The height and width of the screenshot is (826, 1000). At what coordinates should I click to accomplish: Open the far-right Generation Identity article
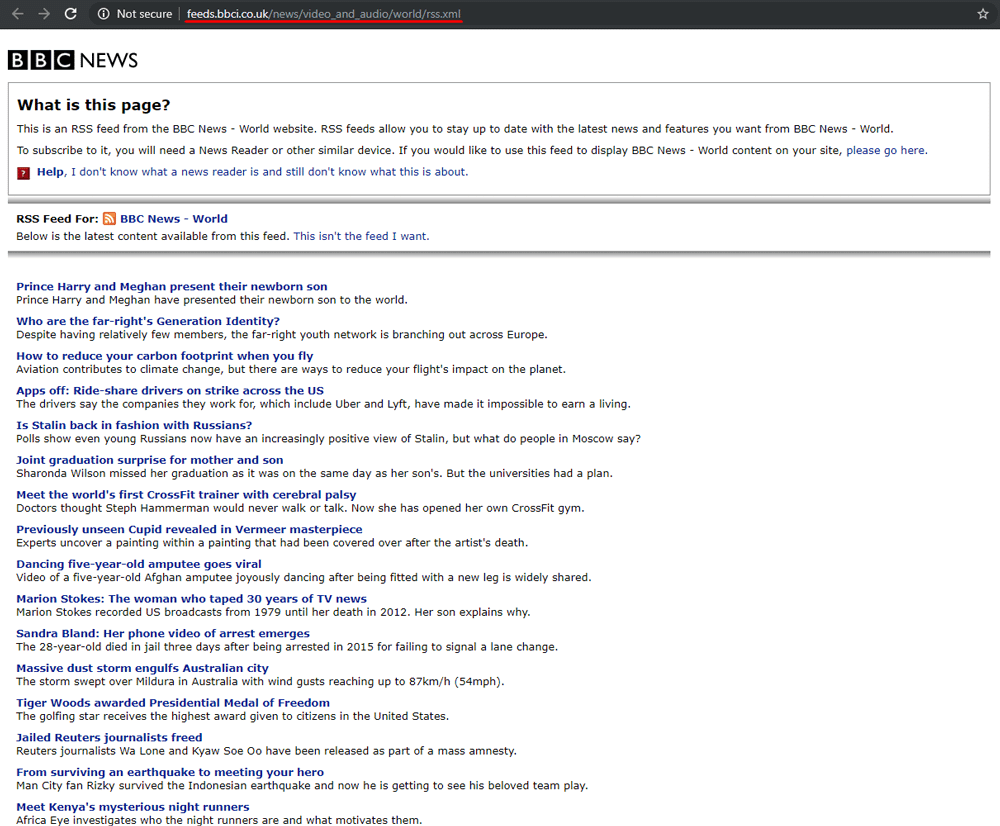(148, 321)
